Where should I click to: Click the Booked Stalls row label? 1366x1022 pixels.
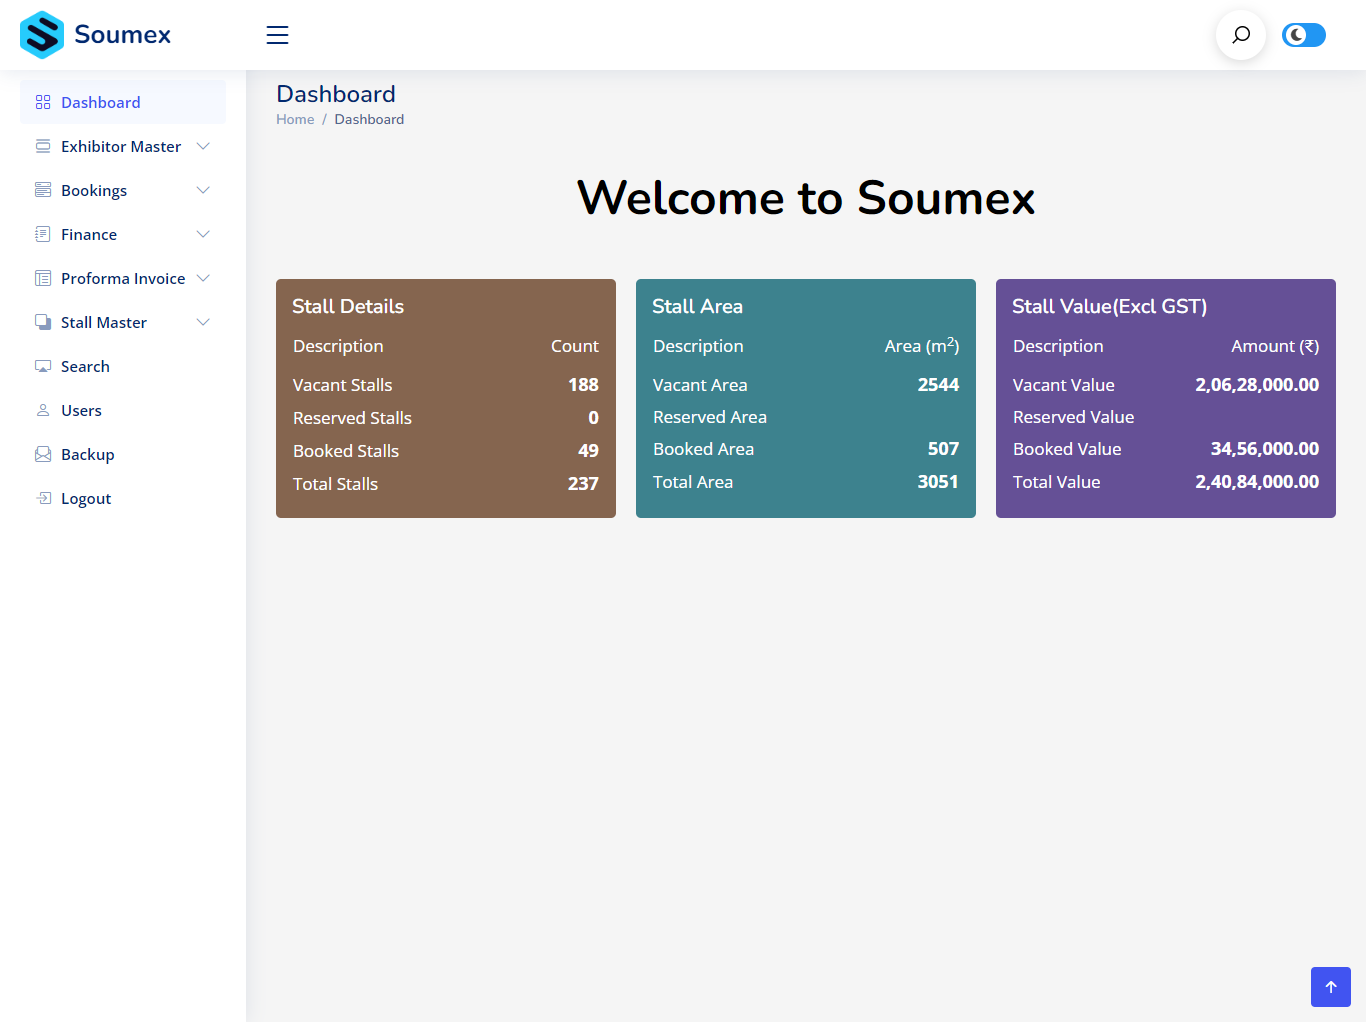click(x=346, y=451)
